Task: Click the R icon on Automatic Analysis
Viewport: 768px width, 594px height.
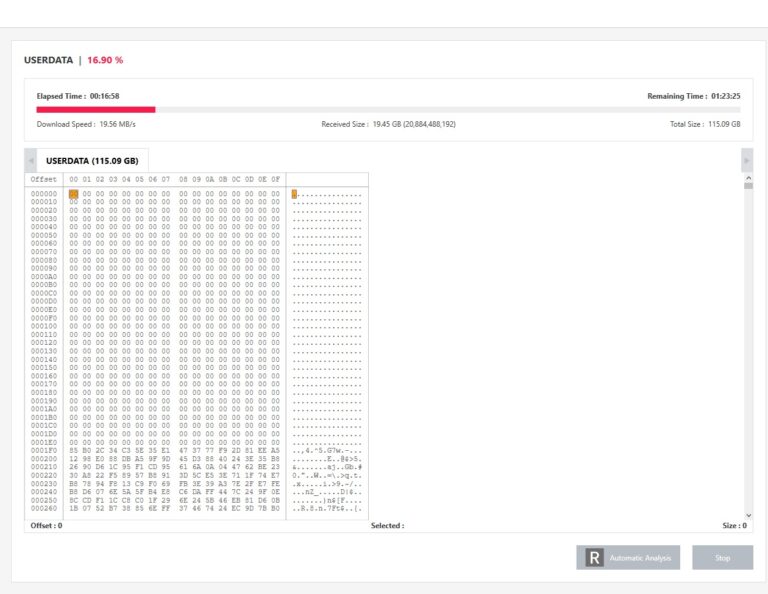Action: (x=594, y=558)
